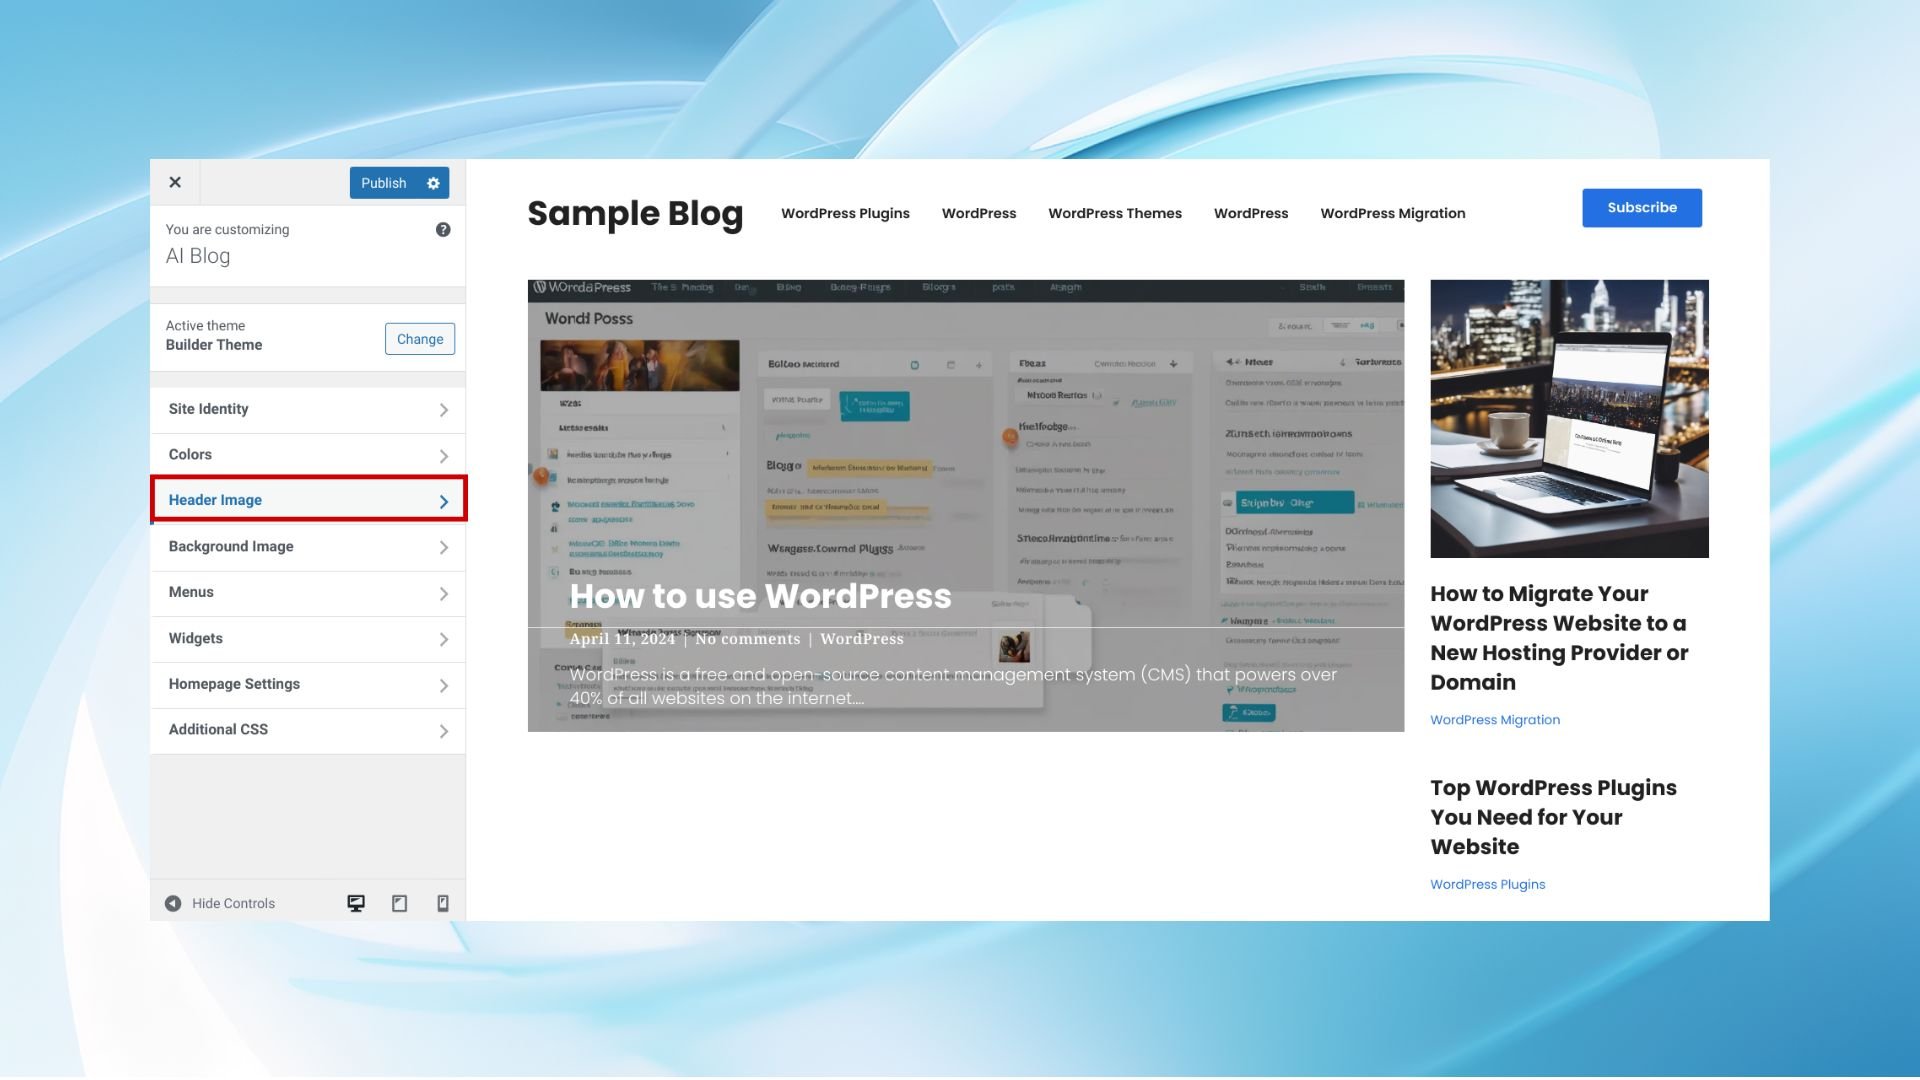Expand the Site Identity section
This screenshot has width=1920, height=1080.
(x=307, y=410)
